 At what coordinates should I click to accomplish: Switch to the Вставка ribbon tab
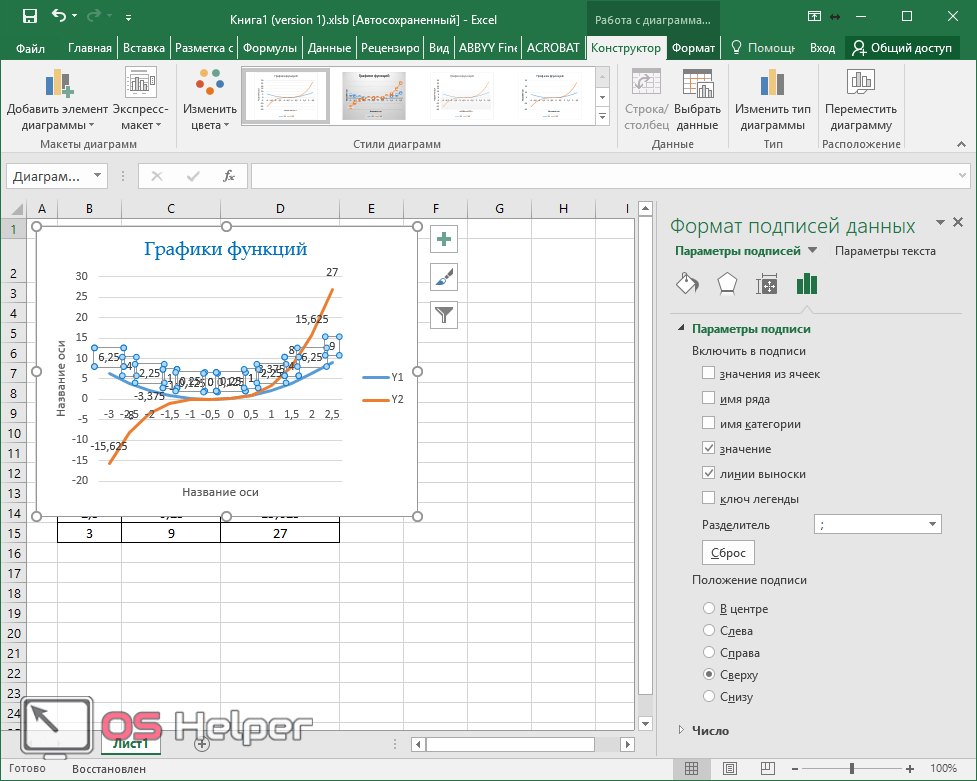(143, 48)
